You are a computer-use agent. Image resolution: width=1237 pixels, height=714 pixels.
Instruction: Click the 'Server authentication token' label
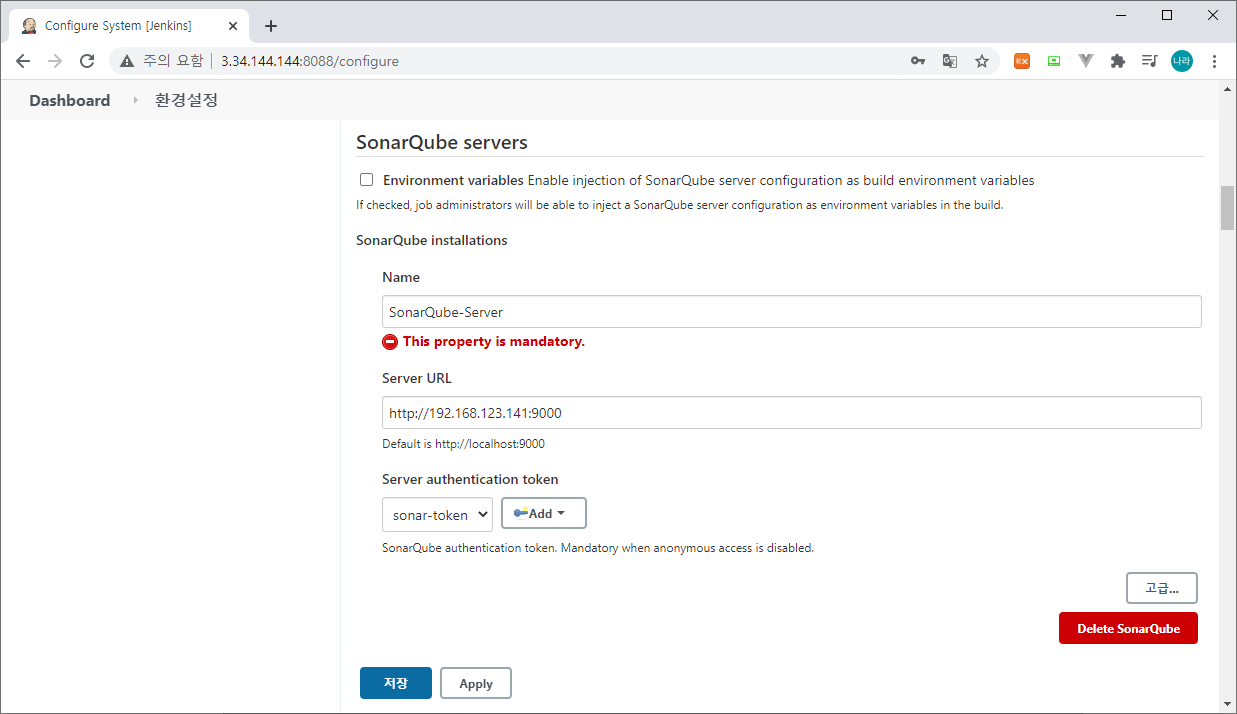(470, 479)
